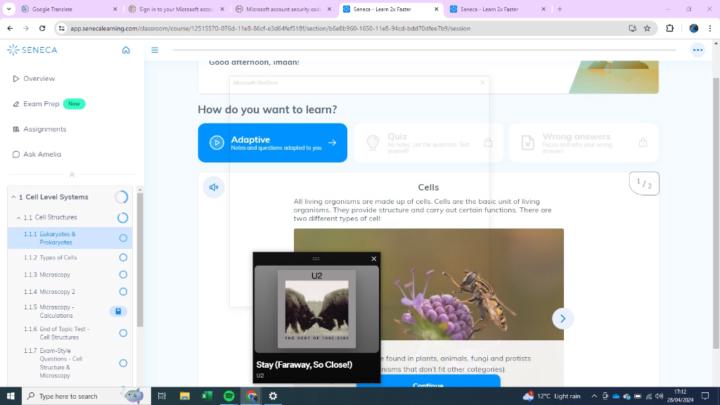Click lock icon on Quiz card
This screenshot has width=720, height=405.
(x=488, y=143)
